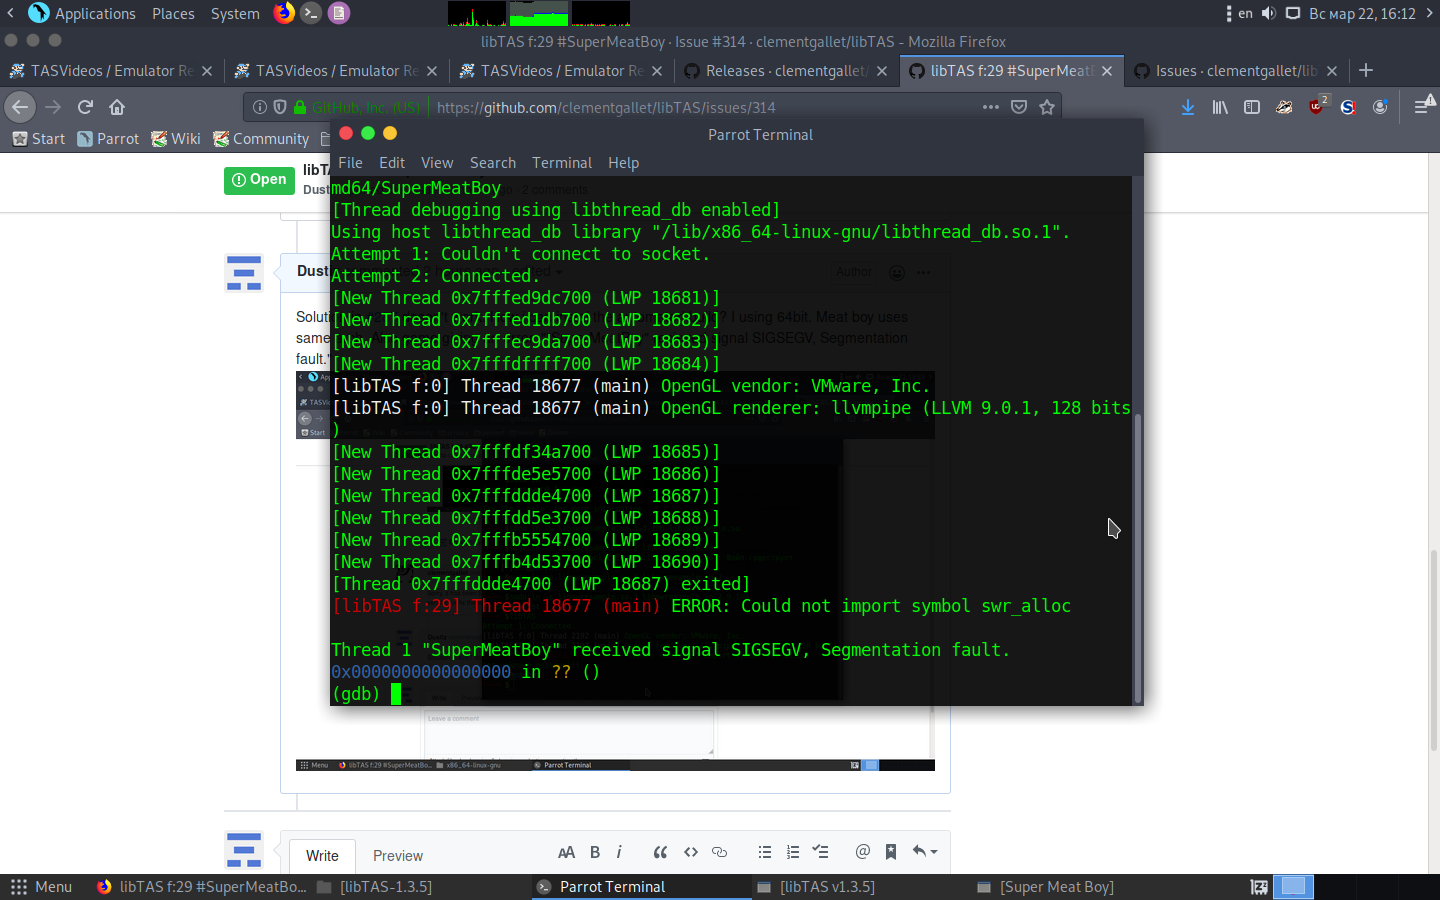Open the System menu in top panel
This screenshot has width=1440, height=900.
[235, 13]
